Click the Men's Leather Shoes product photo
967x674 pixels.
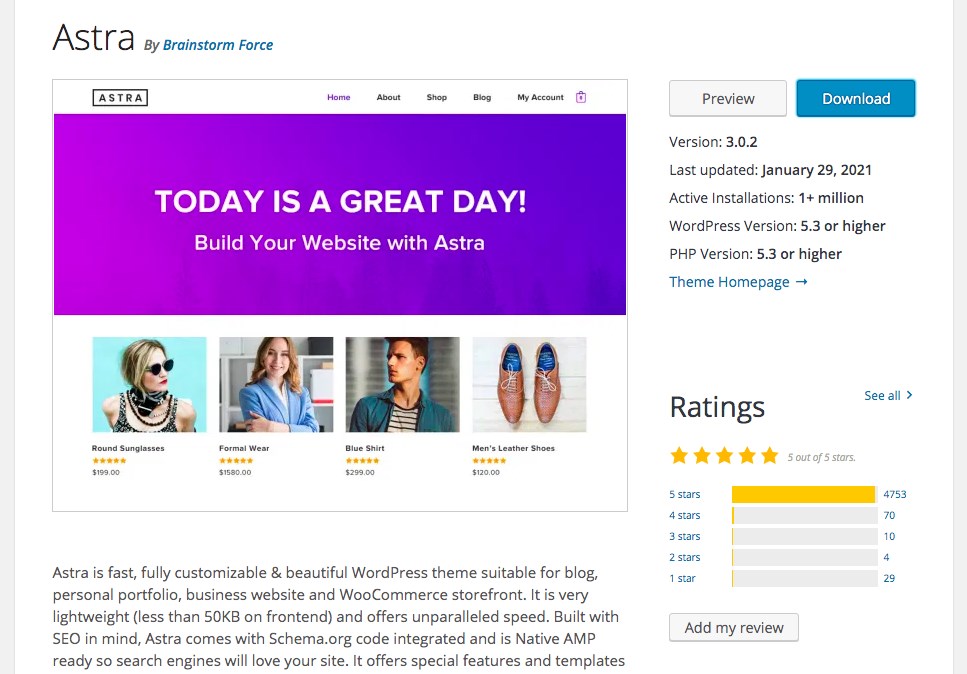coord(529,384)
